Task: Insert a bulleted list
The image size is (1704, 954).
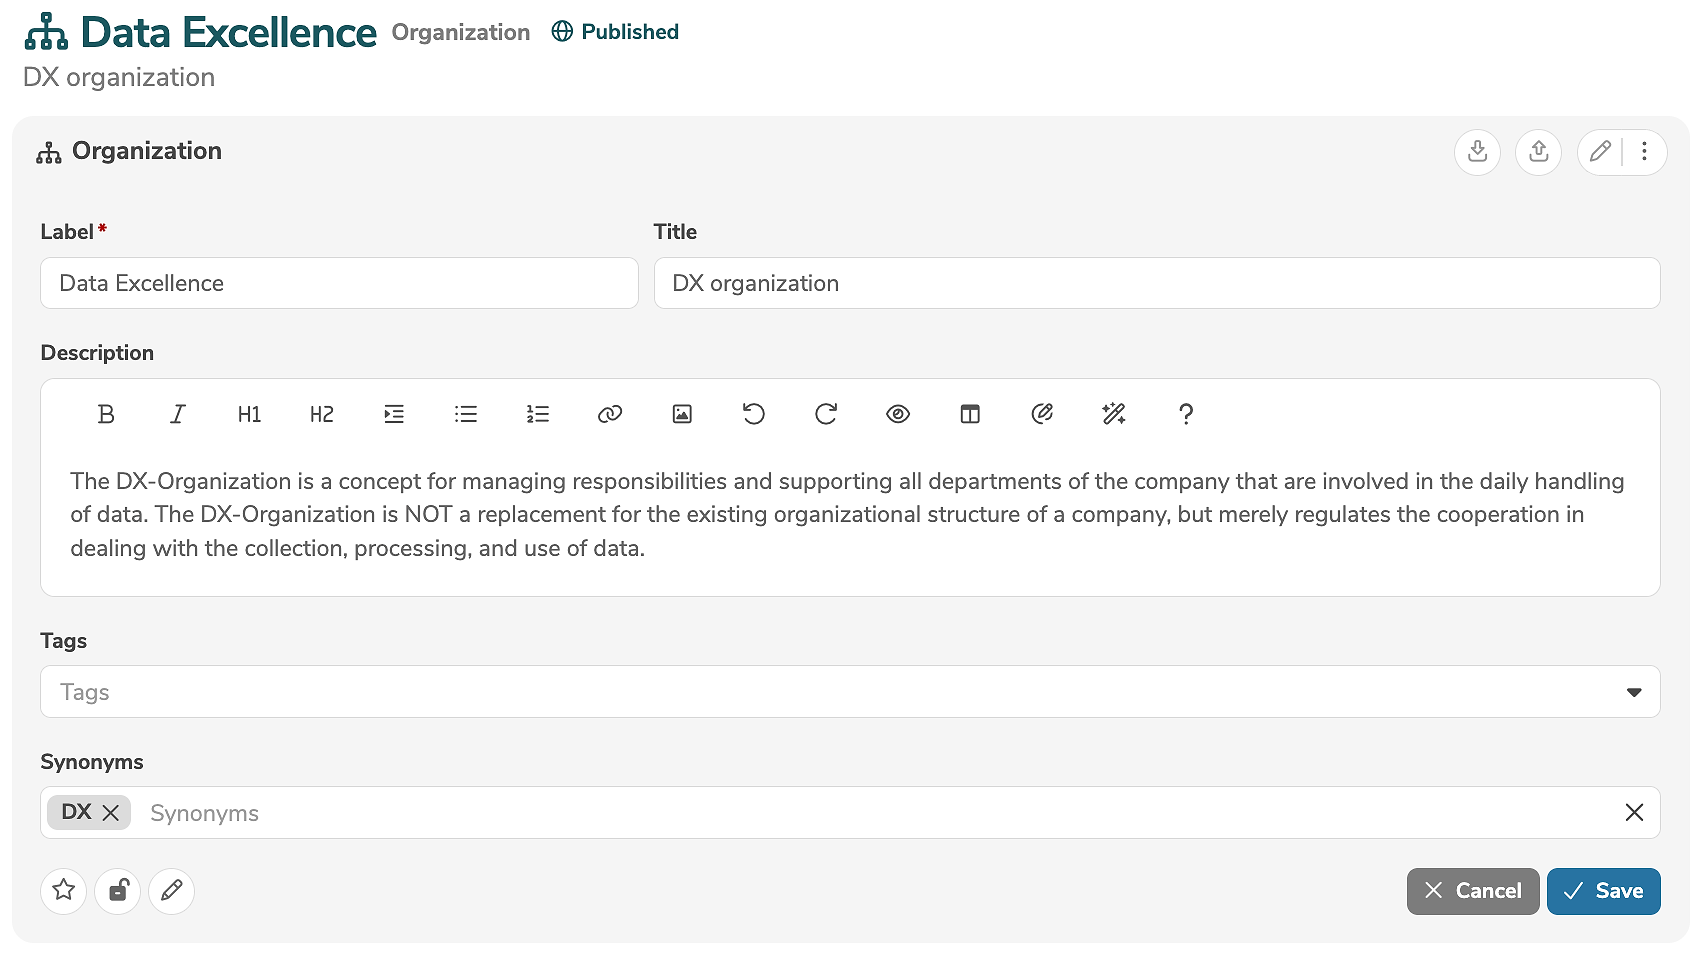Action: coord(466,414)
